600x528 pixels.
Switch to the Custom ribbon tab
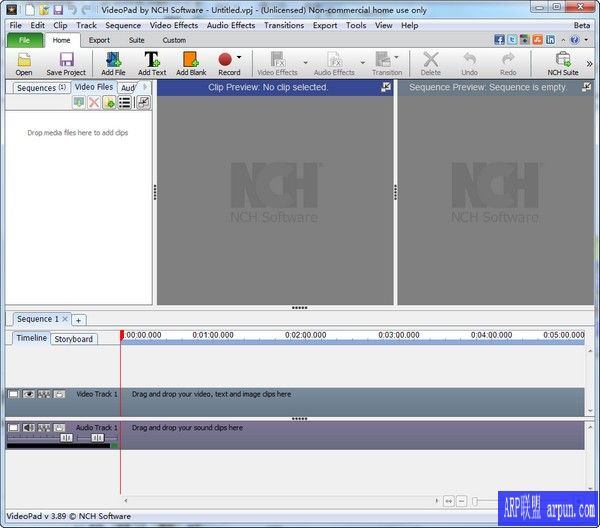[174, 40]
